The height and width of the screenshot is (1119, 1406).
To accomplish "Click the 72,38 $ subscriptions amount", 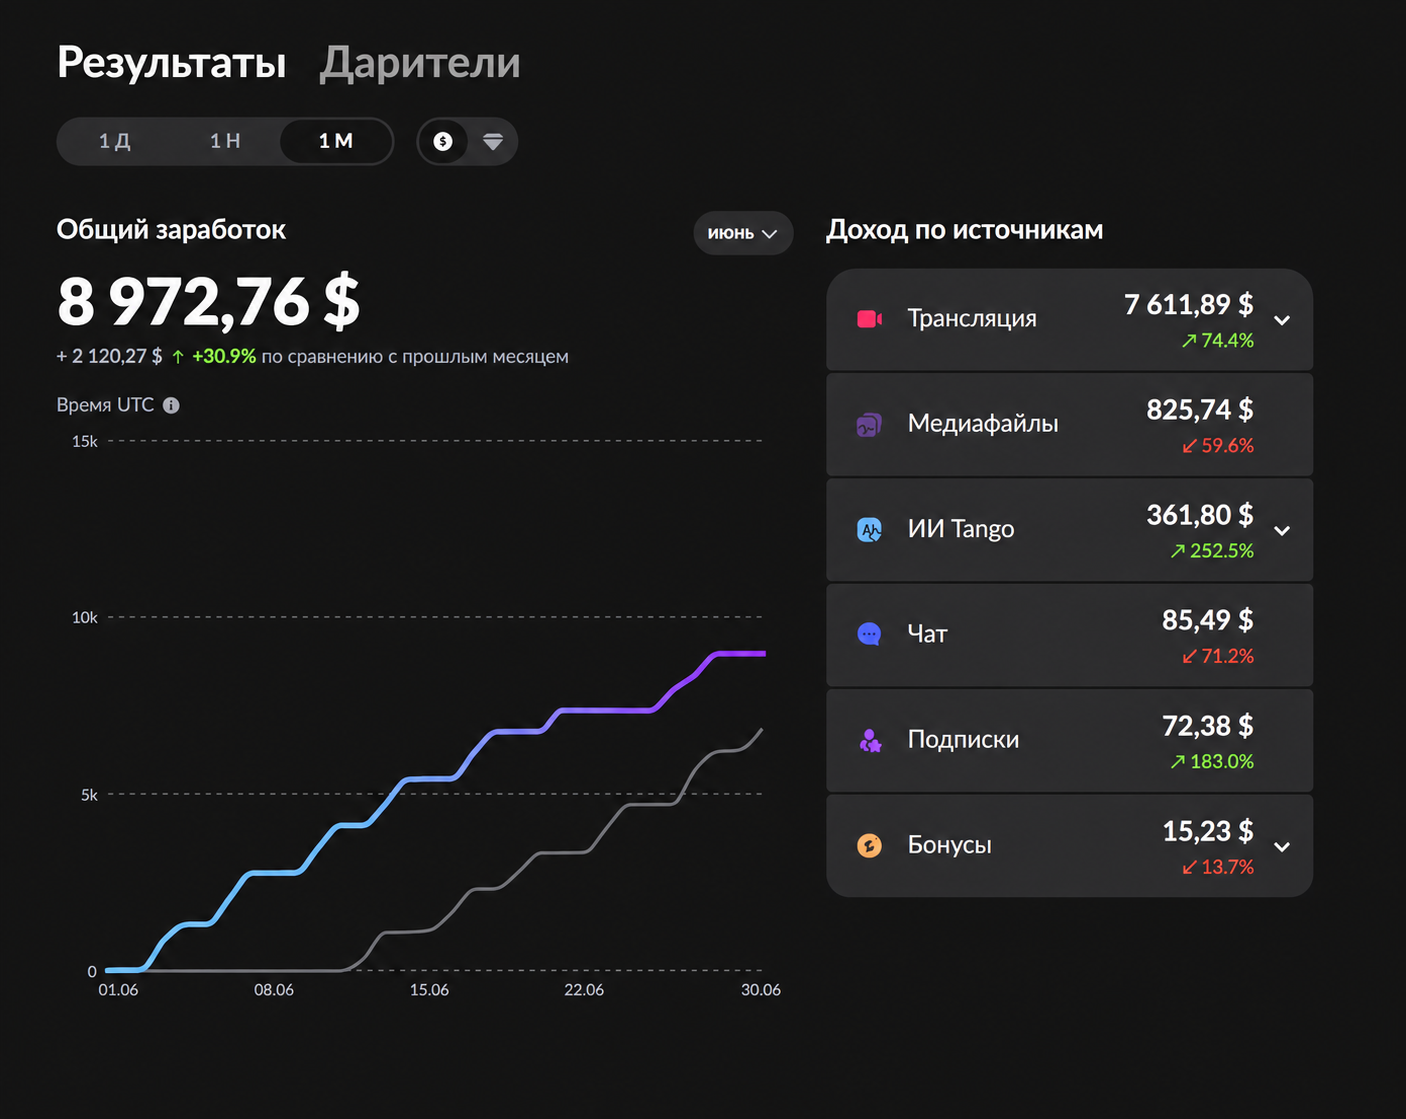I will pyautogui.click(x=1207, y=726).
